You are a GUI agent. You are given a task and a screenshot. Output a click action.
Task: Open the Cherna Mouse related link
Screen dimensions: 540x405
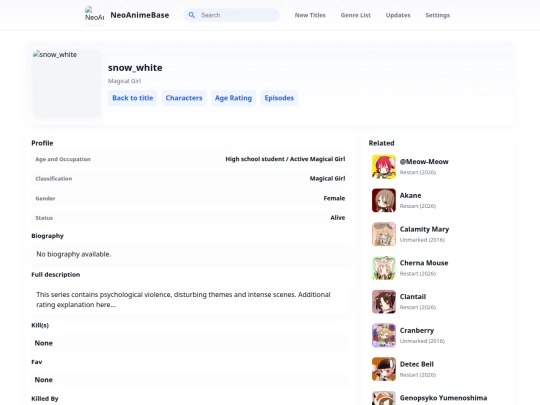[424, 263]
